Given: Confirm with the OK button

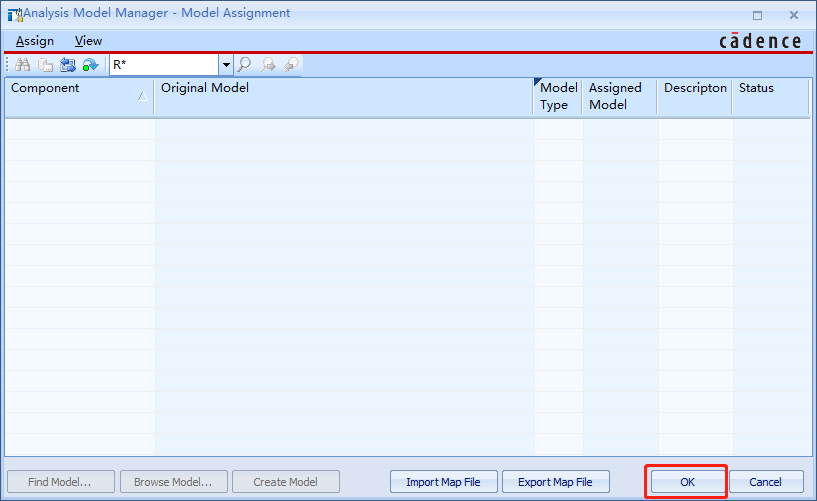Looking at the screenshot, I should pos(687,482).
